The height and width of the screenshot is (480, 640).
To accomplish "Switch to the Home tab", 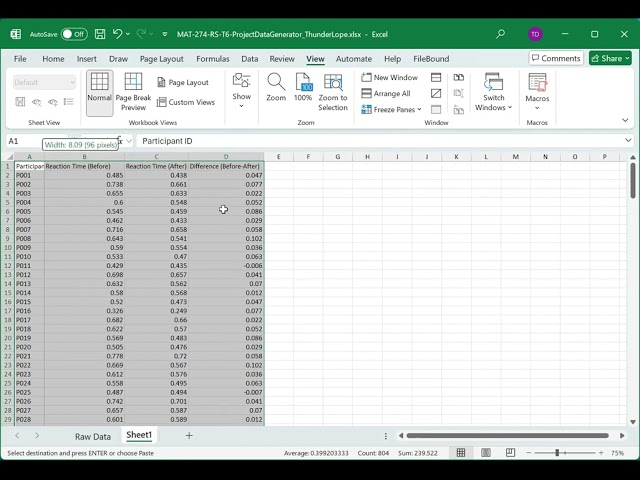I will (x=53, y=59).
